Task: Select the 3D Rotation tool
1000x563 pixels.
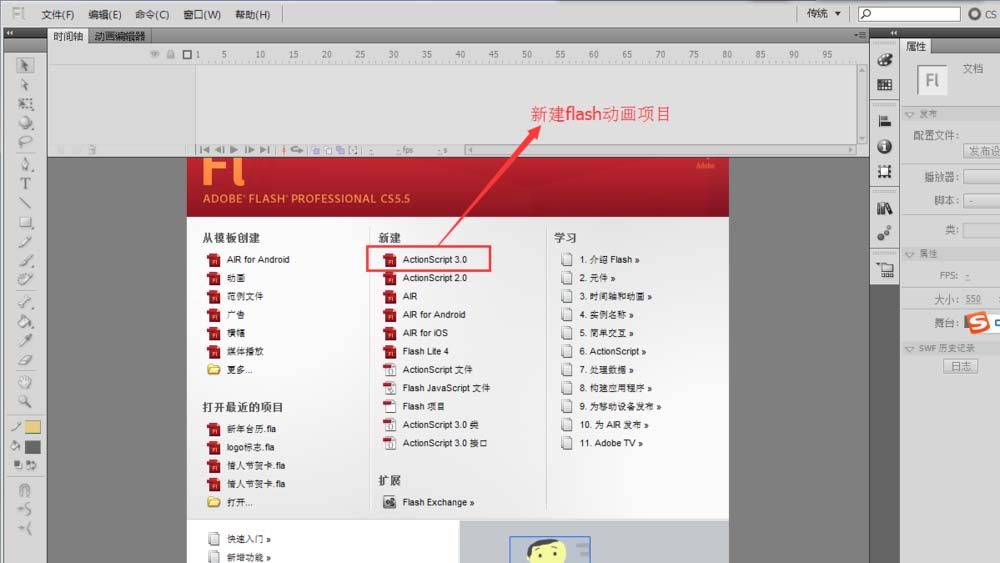Action: click(25, 122)
